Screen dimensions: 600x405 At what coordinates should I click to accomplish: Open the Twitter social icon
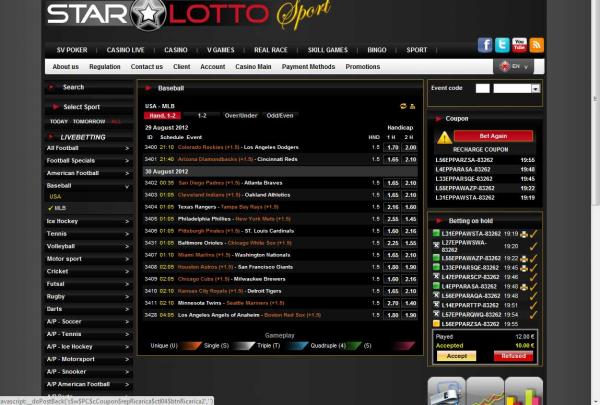pos(503,45)
